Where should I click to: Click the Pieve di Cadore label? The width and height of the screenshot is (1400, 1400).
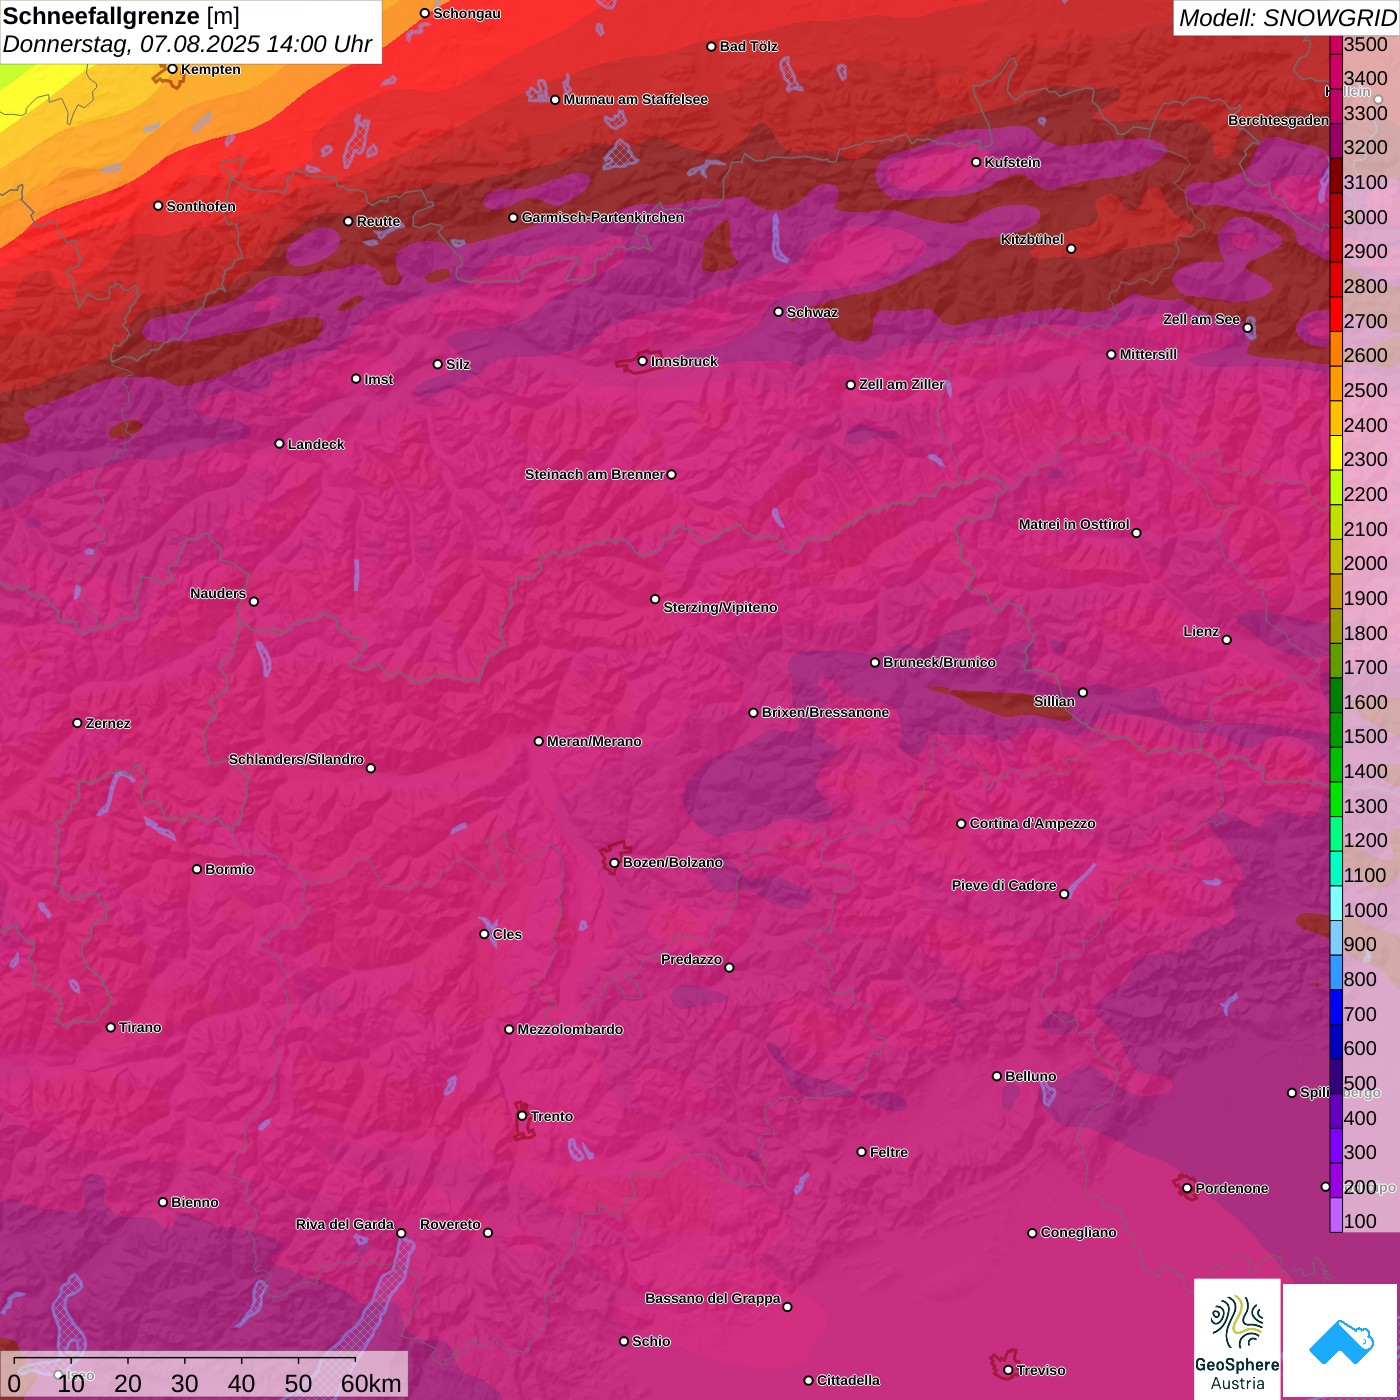(x=1004, y=885)
